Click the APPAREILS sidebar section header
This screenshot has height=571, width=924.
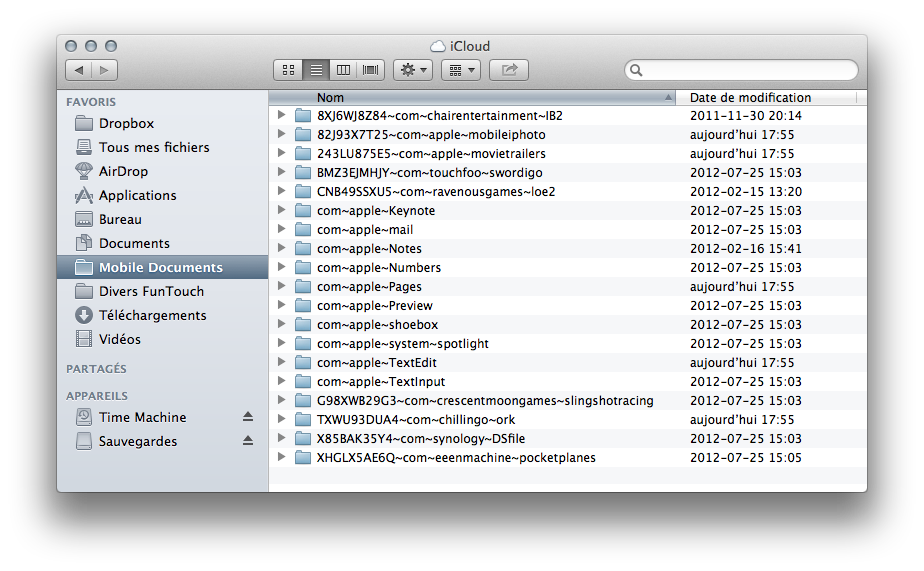[x=97, y=396]
